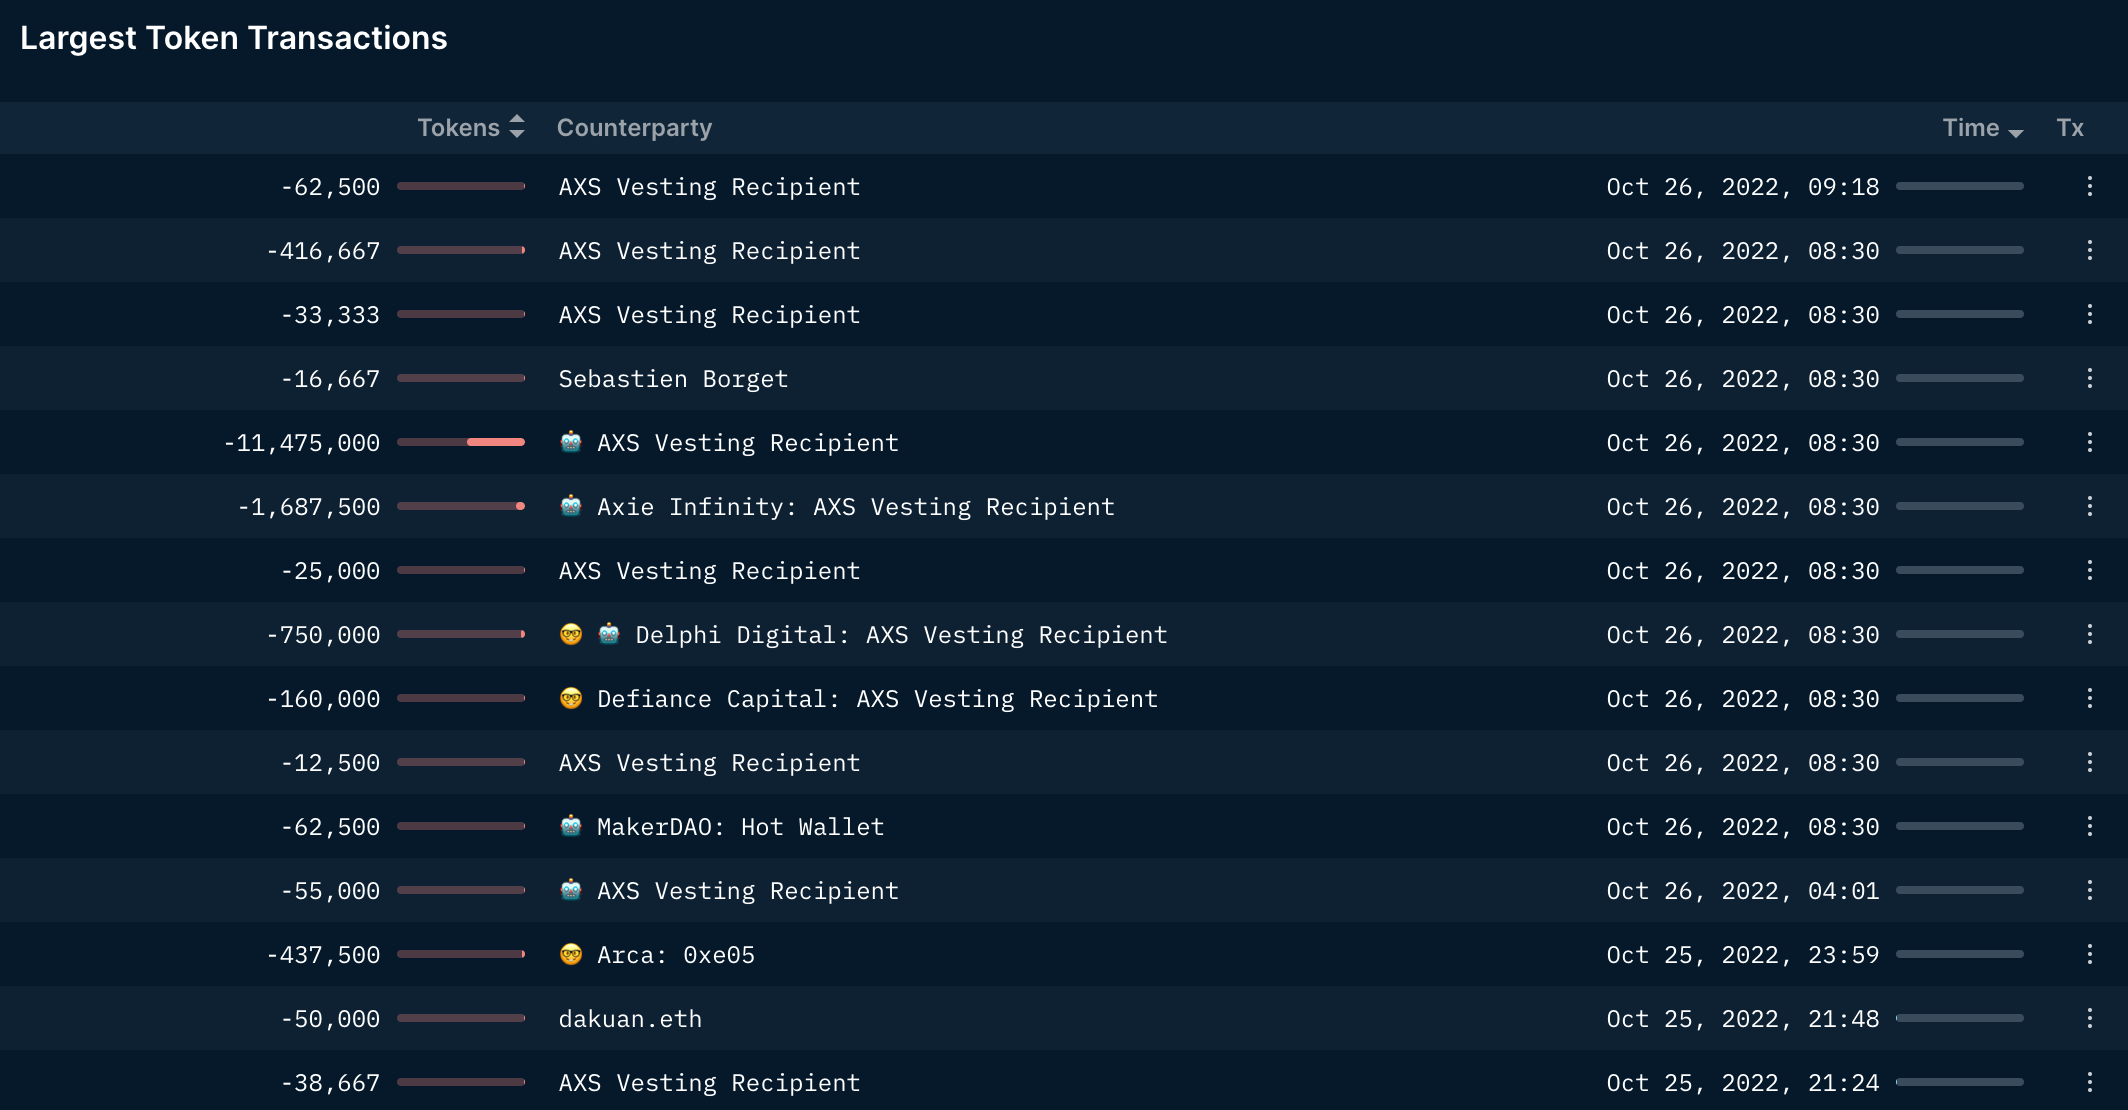Open Sebastien Borget counterparty link
This screenshot has height=1110, width=2128.
pyautogui.click(x=673, y=379)
